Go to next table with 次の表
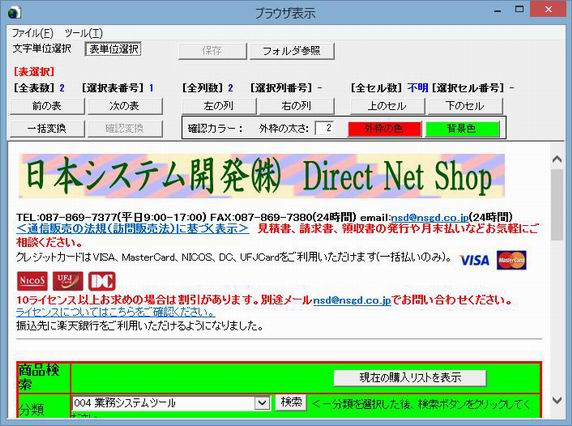Screen dimensions: 572x426 pos(125,106)
